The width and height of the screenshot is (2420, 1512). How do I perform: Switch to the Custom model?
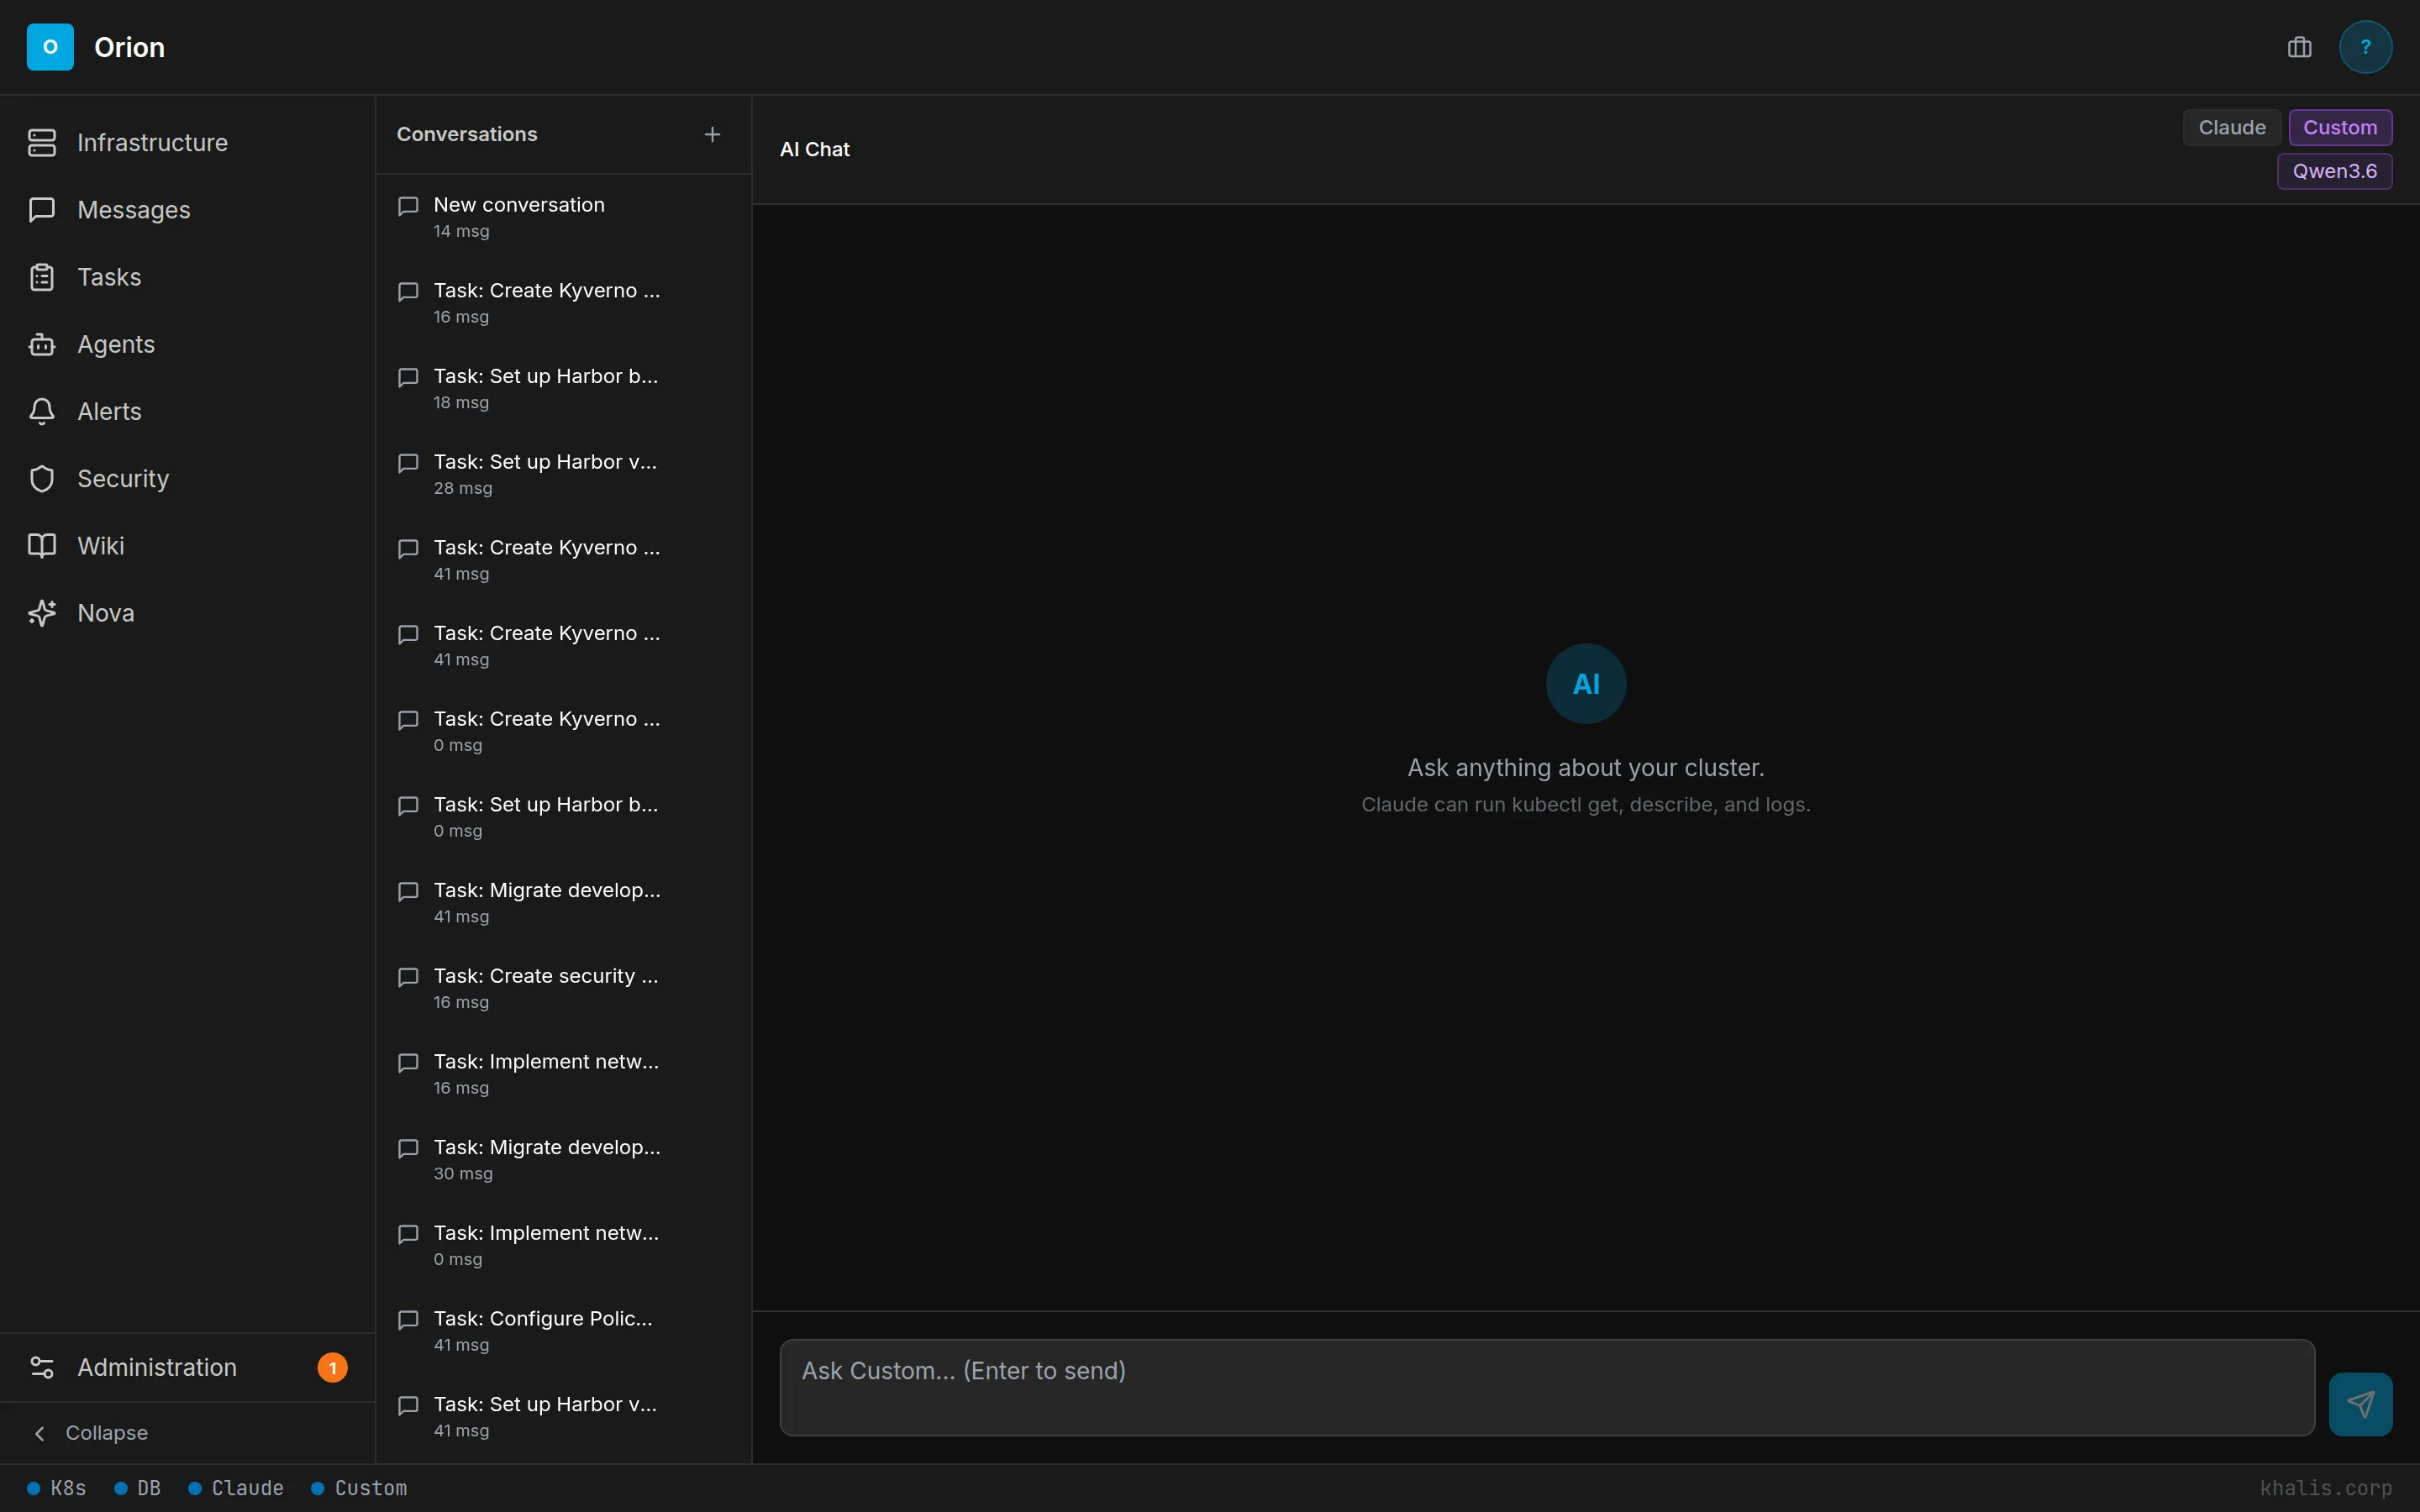[2340, 127]
